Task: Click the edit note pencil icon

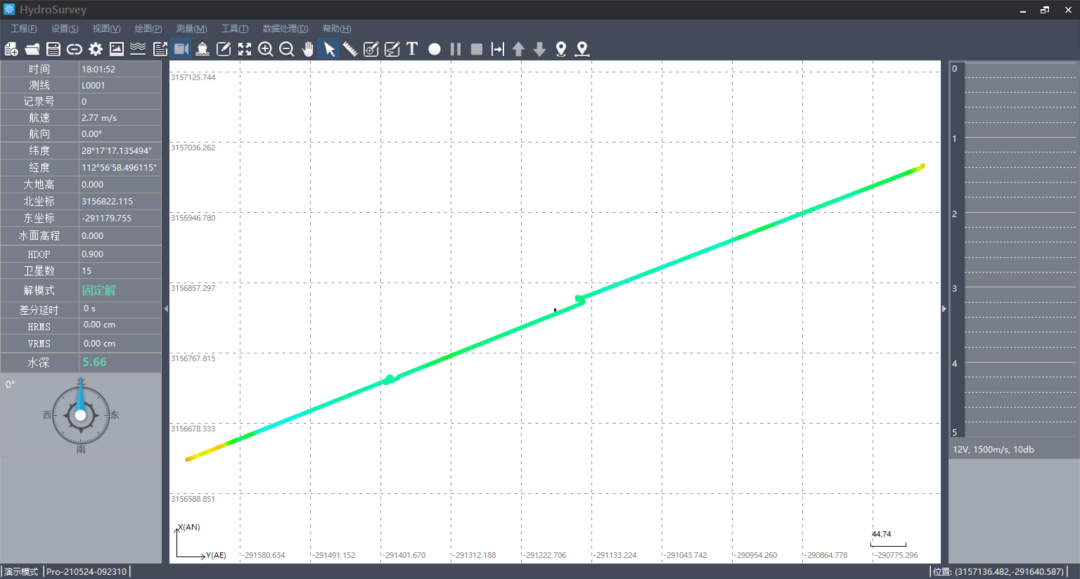Action: 224,49
